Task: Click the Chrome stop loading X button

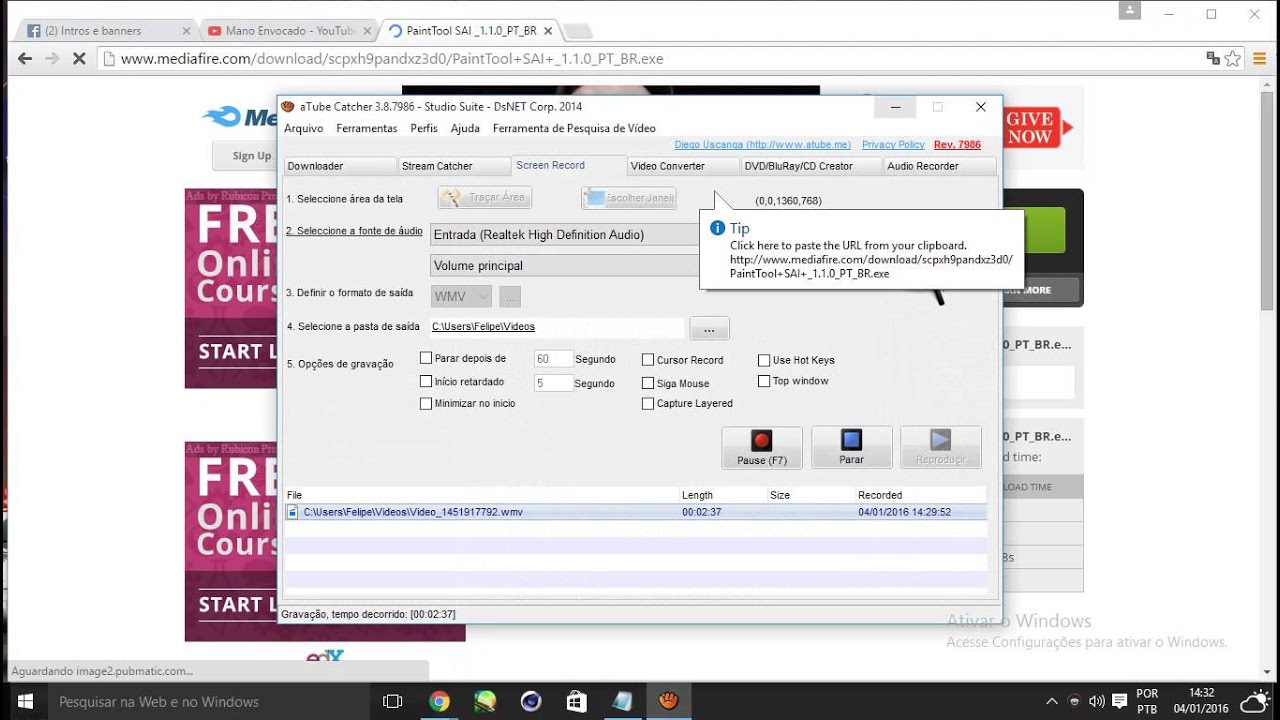Action: point(79,59)
